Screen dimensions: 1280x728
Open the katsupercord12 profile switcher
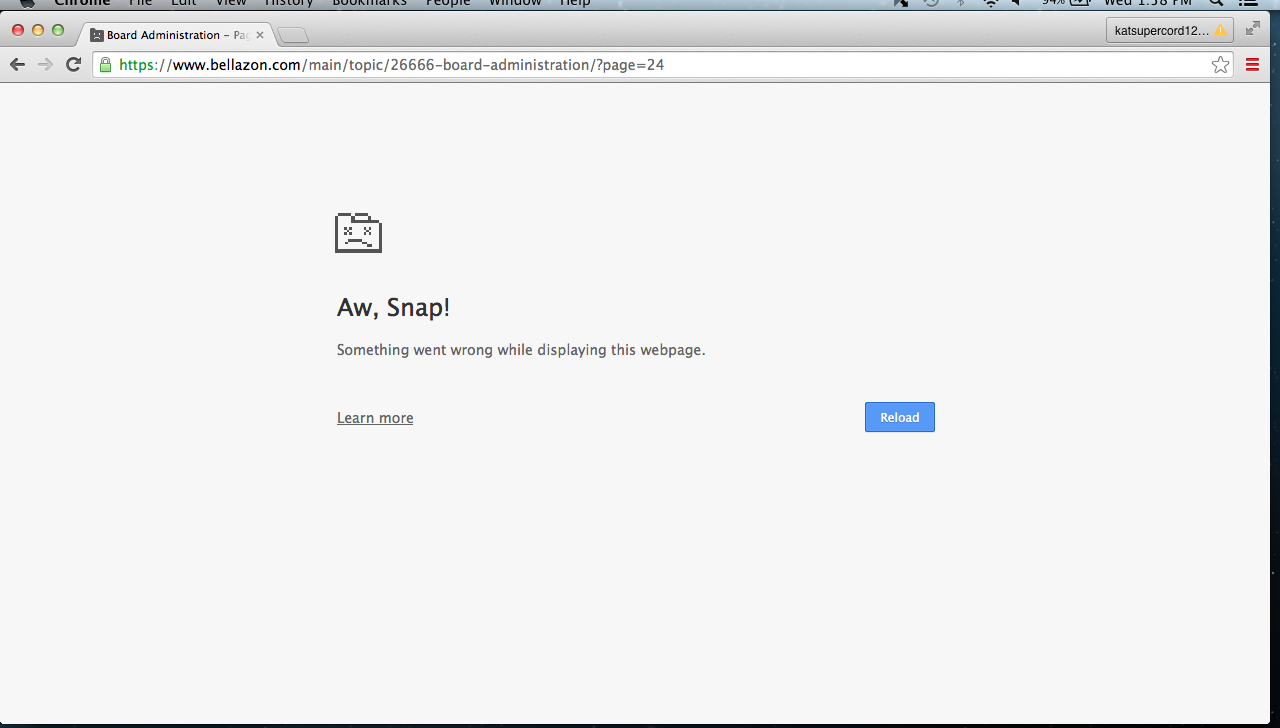[x=1169, y=30]
